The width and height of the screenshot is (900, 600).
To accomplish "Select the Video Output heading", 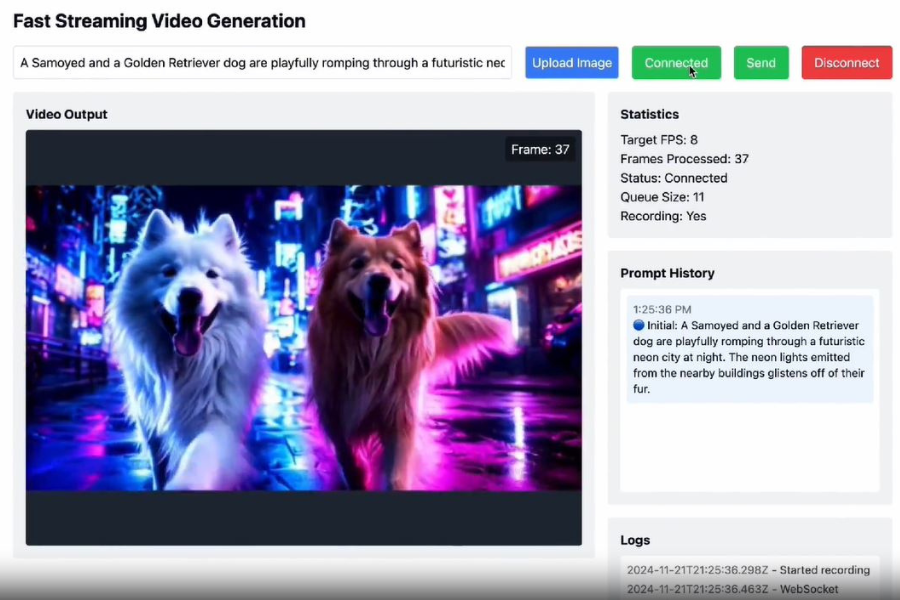I will click(67, 114).
